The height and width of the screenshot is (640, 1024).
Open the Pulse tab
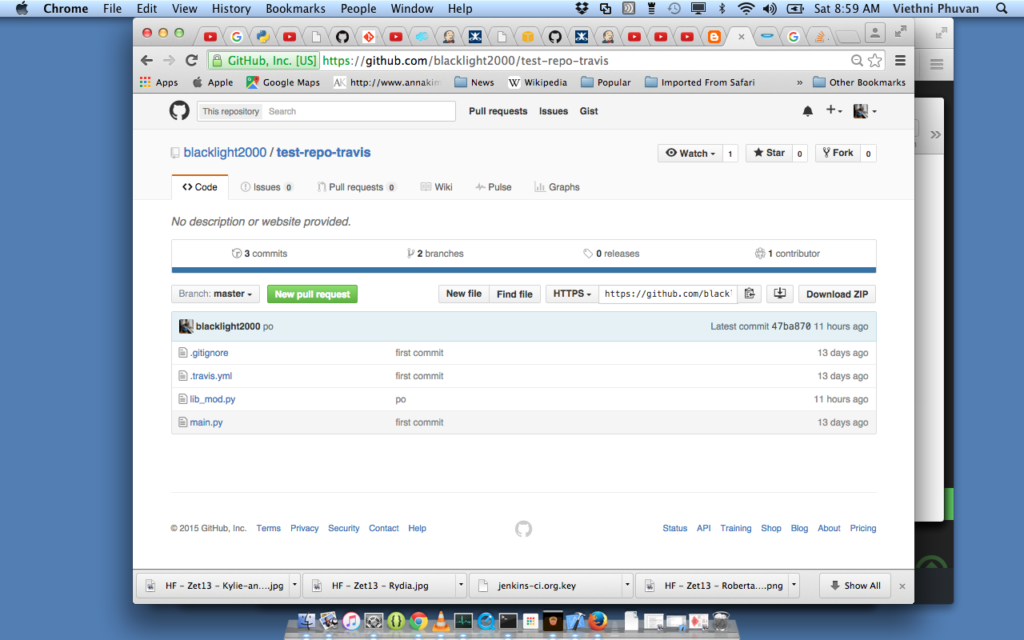[x=494, y=187]
